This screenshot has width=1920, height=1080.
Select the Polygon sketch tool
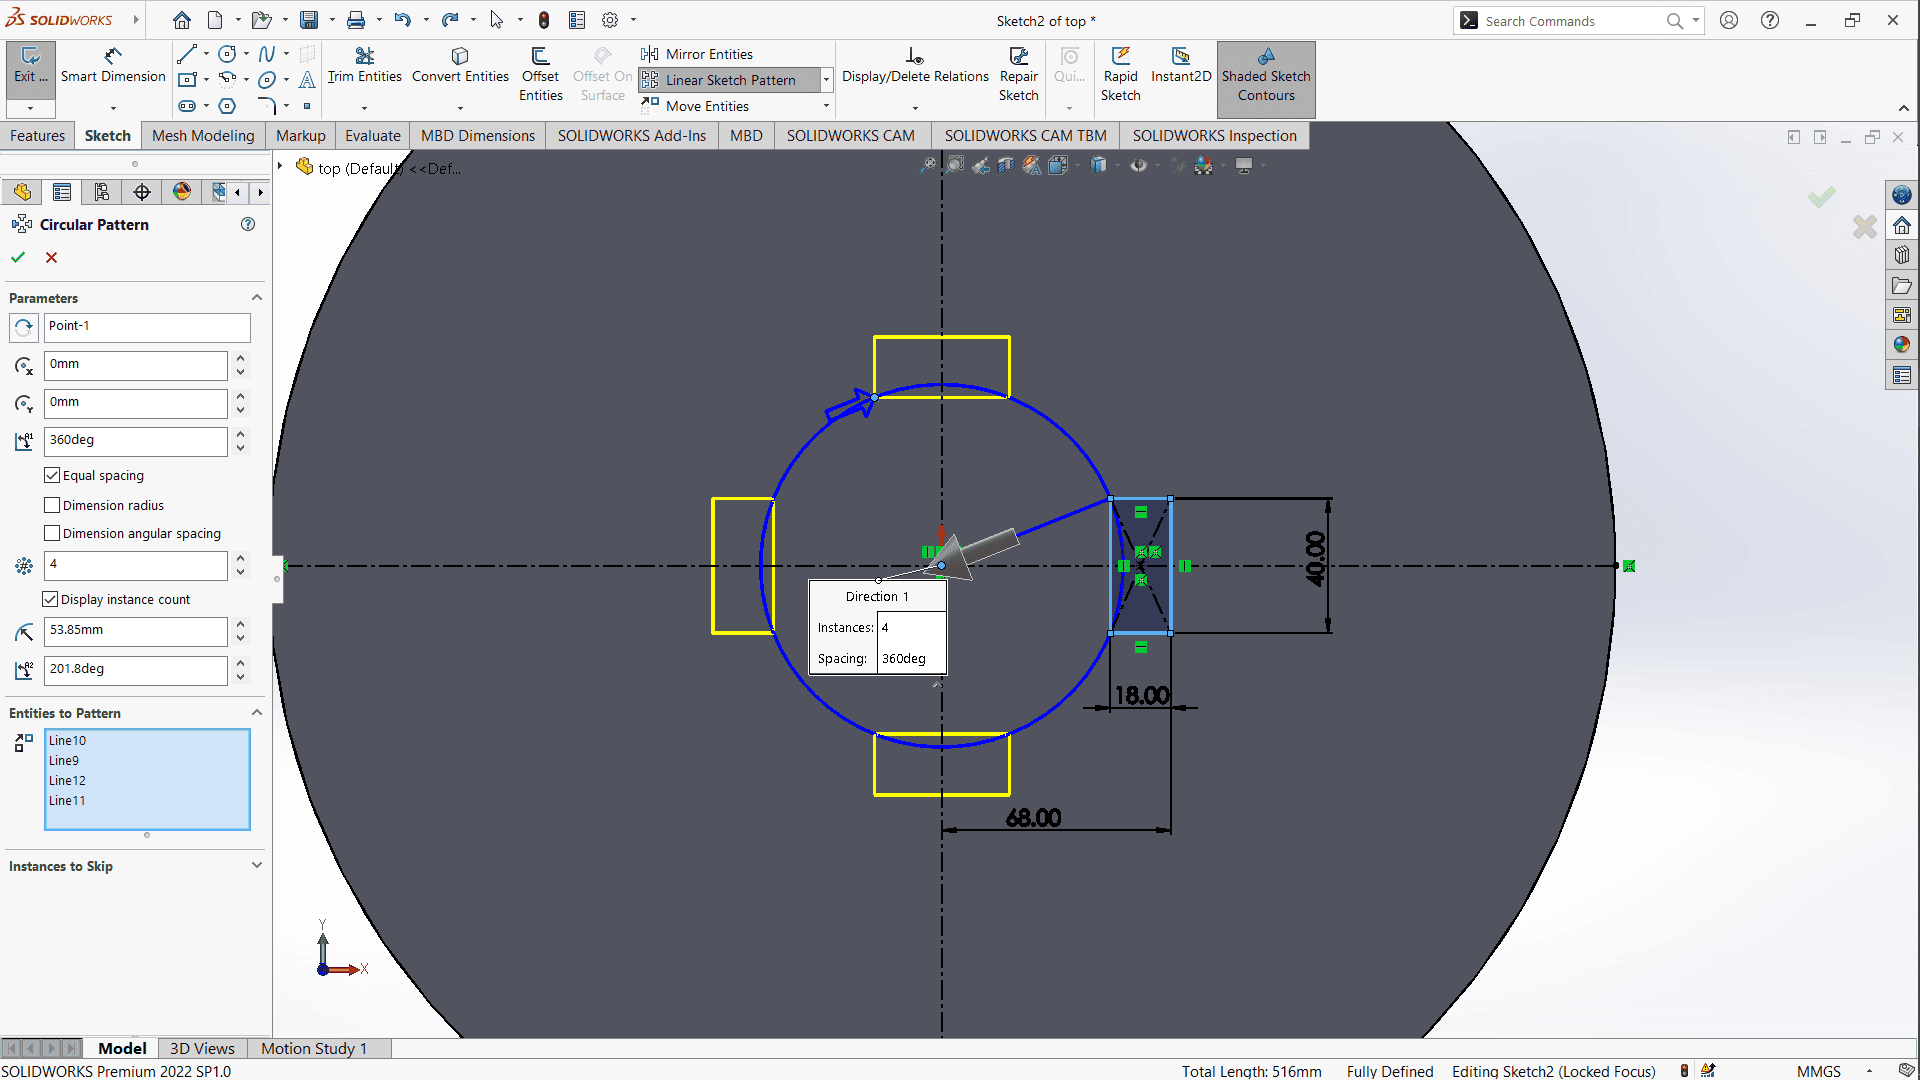pos(227,106)
